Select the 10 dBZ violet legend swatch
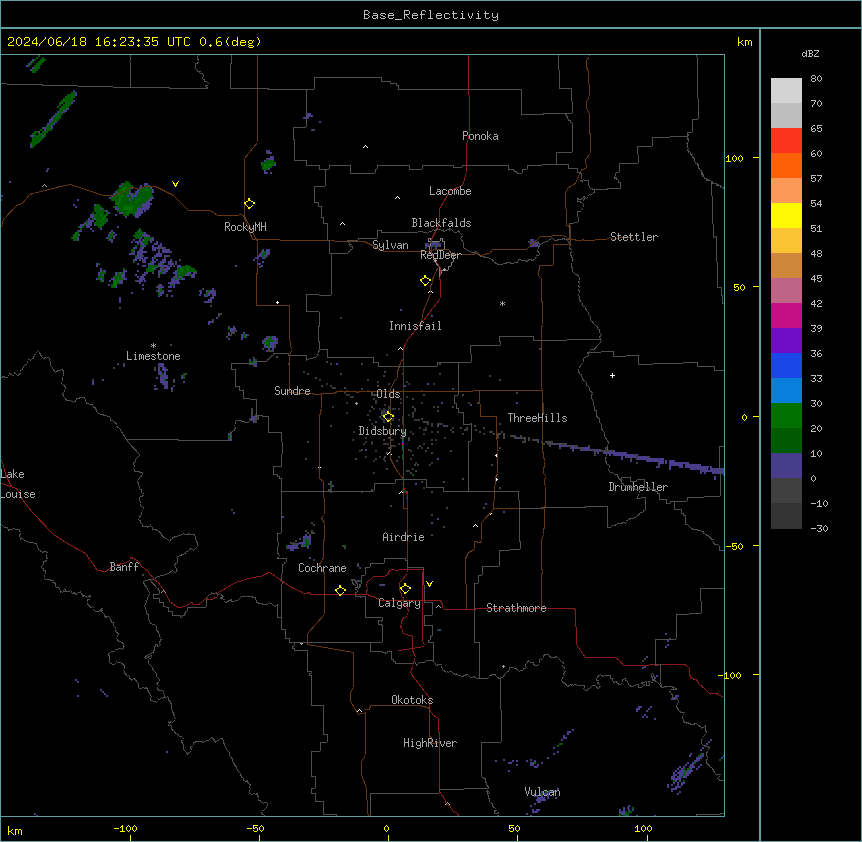Screen dimensions: 862x842 (786, 466)
